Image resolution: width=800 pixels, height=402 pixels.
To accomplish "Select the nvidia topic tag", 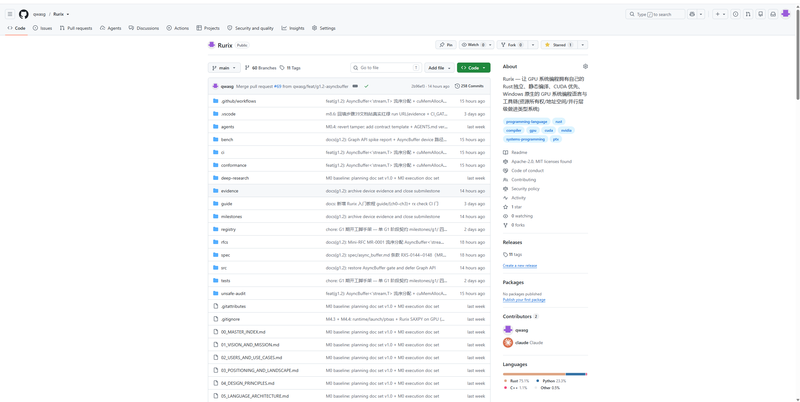I will 566,130.
